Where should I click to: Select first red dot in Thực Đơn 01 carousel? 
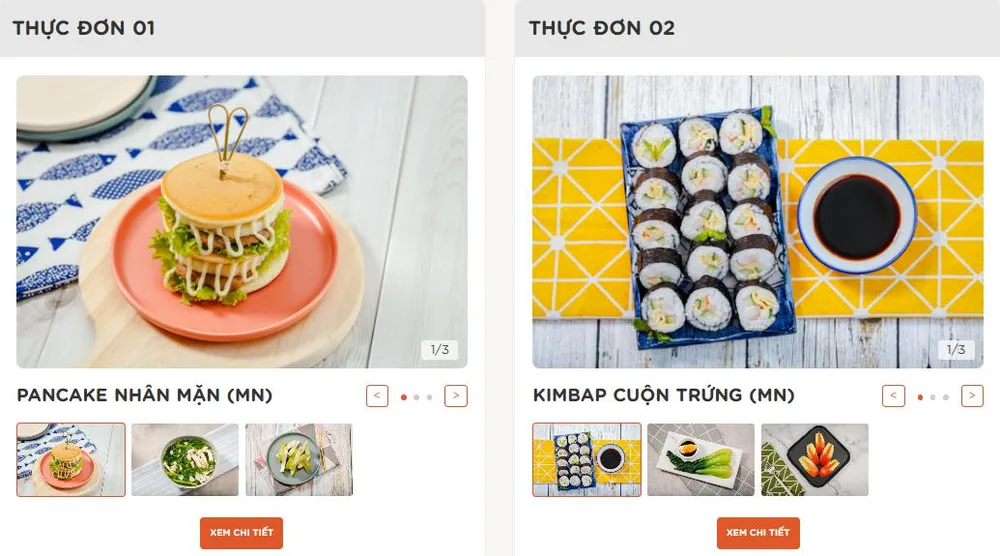tap(404, 397)
